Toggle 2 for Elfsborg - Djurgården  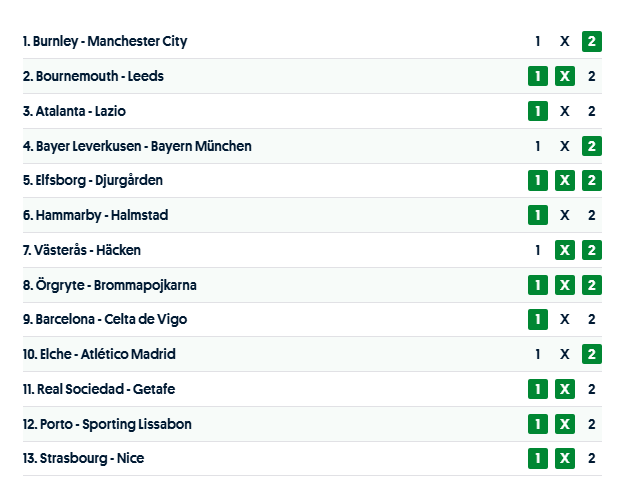(592, 181)
